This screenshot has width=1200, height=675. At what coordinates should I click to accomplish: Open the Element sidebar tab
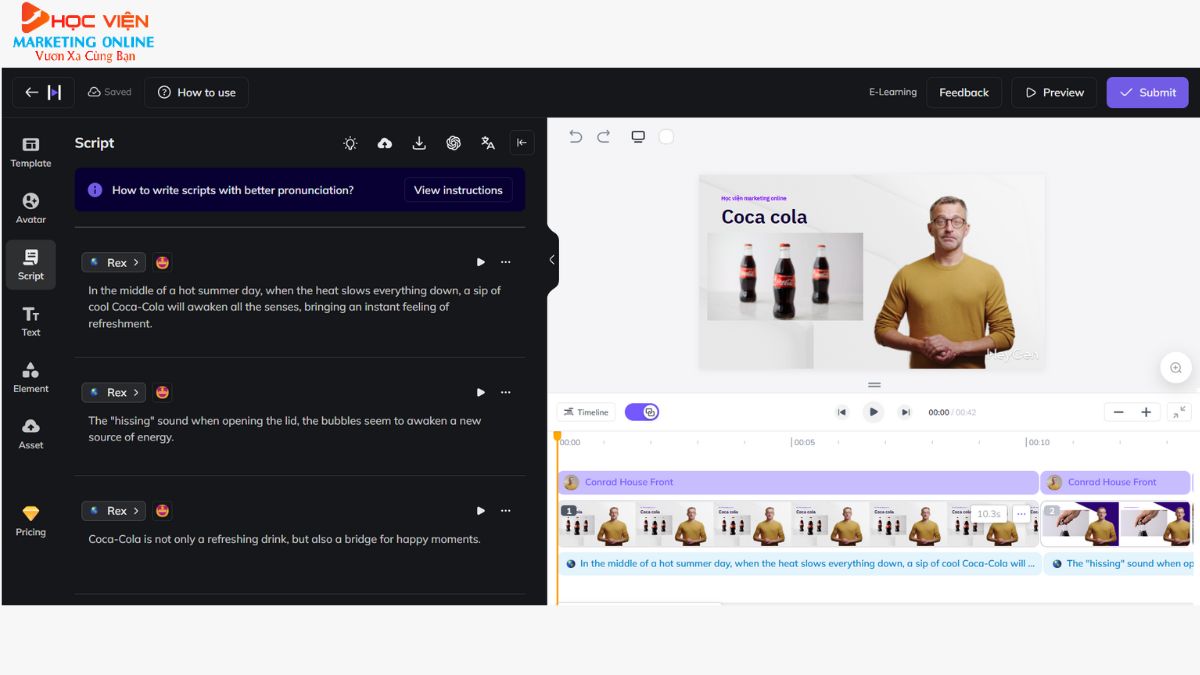[31, 377]
